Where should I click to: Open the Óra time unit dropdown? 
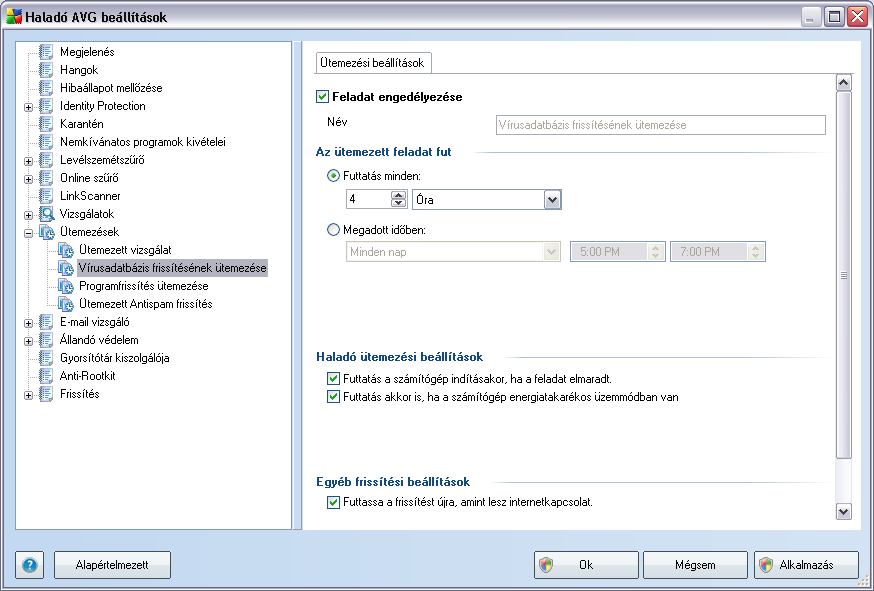(x=552, y=200)
